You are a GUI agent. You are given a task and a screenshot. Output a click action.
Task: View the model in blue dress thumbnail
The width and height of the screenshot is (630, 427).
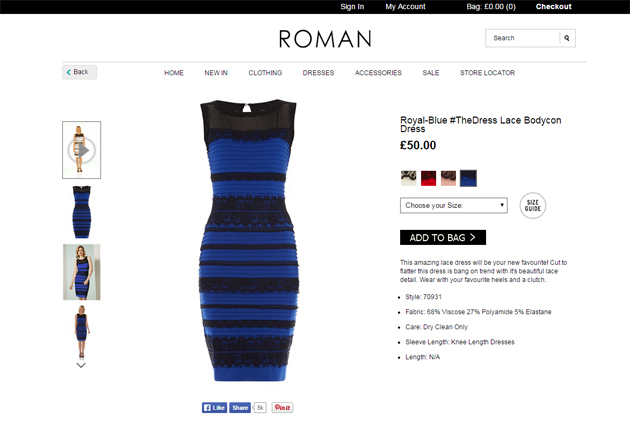click(x=82, y=272)
